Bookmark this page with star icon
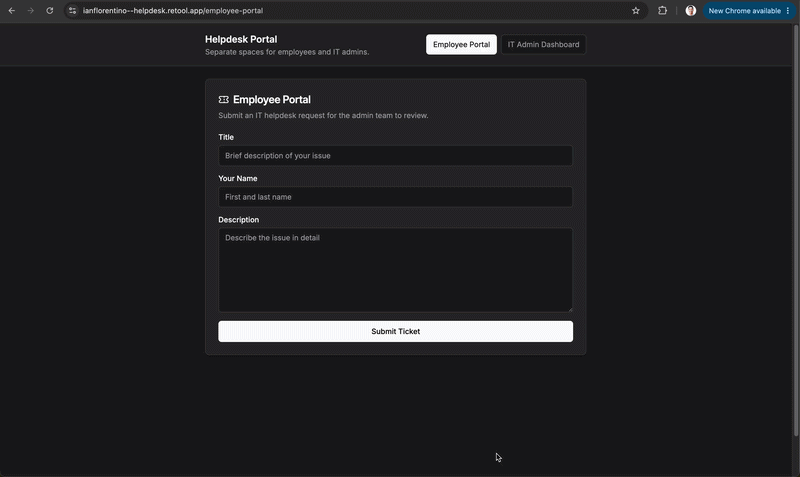800x477 pixels. click(636, 11)
